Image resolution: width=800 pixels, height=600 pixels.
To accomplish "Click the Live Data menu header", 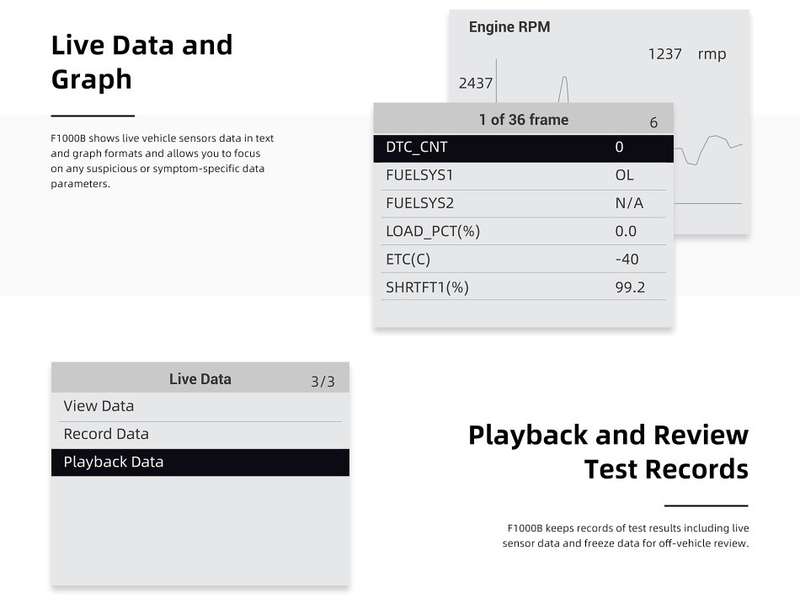I will 200,379.
